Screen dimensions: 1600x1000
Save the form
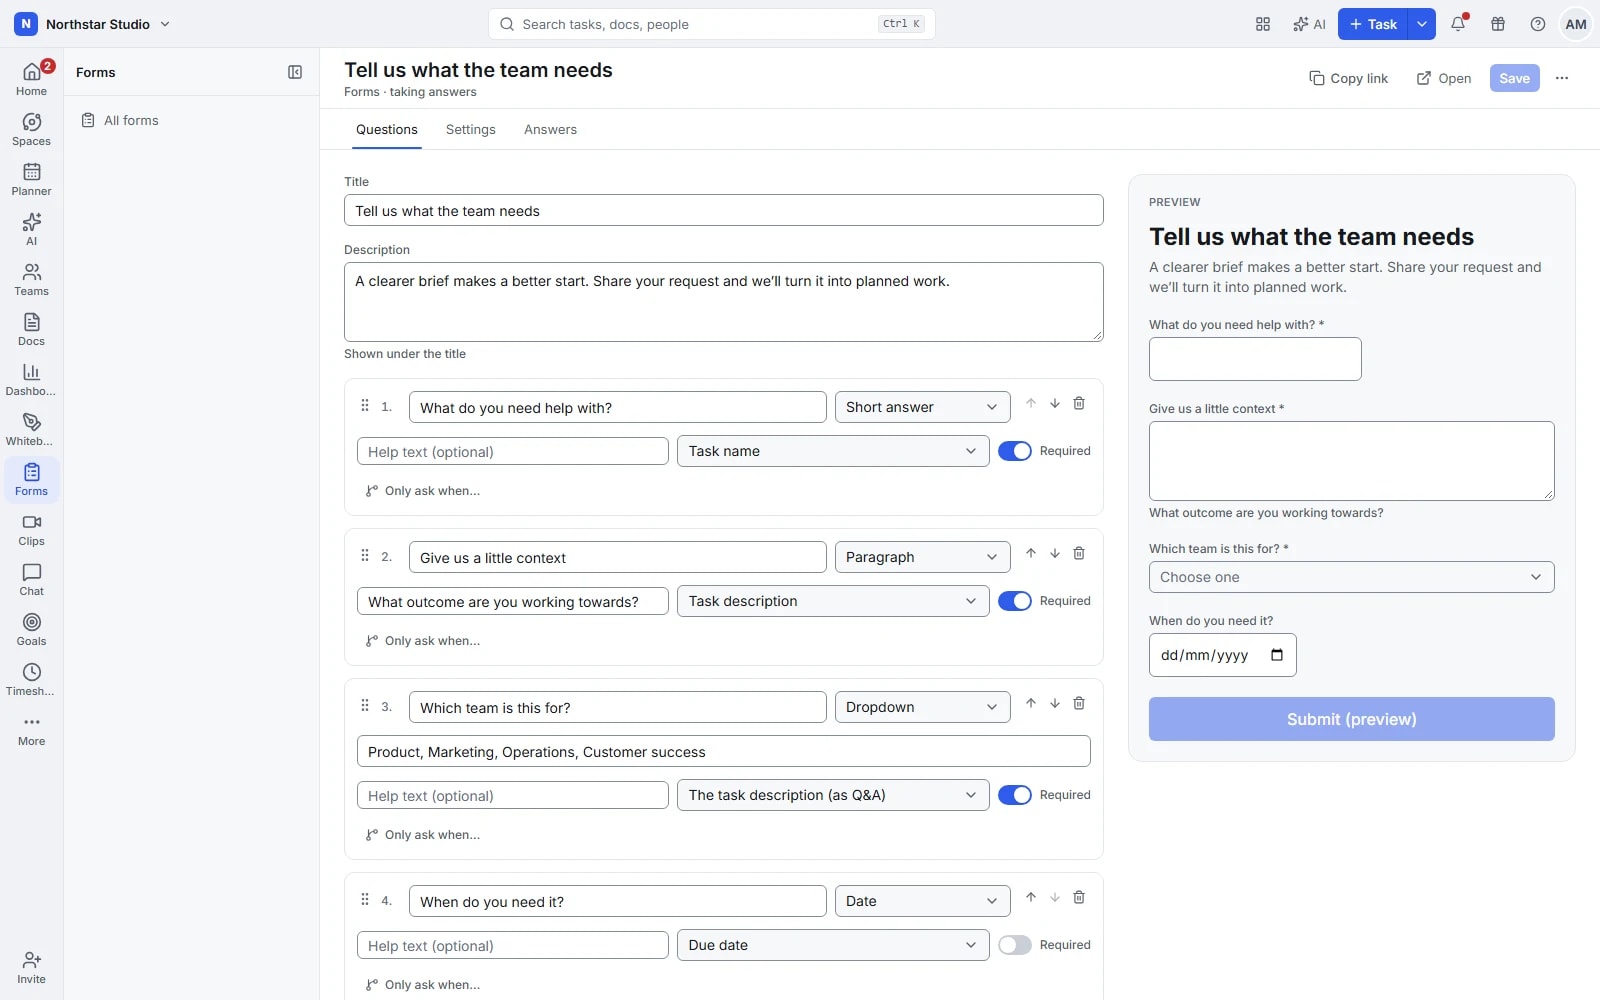click(1515, 78)
